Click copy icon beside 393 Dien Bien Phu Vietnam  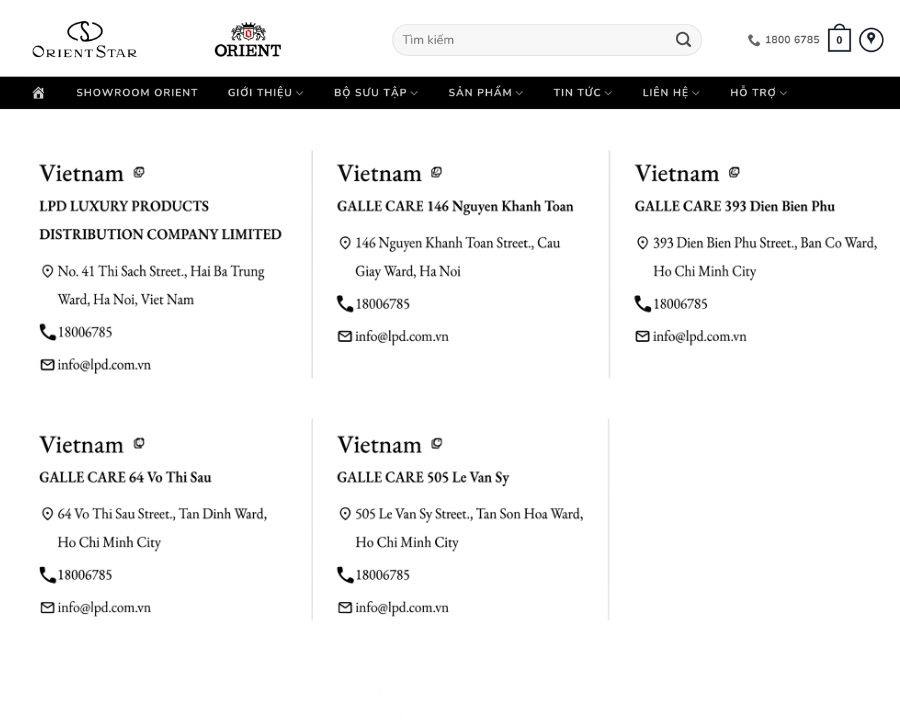(734, 172)
